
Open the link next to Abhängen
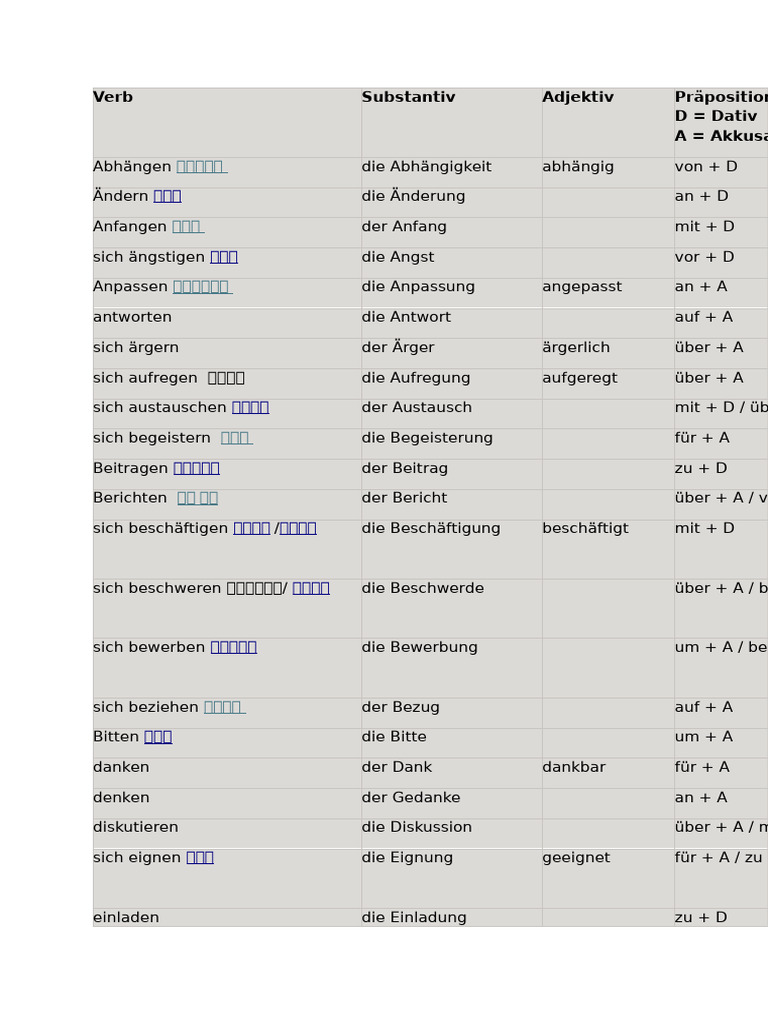202,167
